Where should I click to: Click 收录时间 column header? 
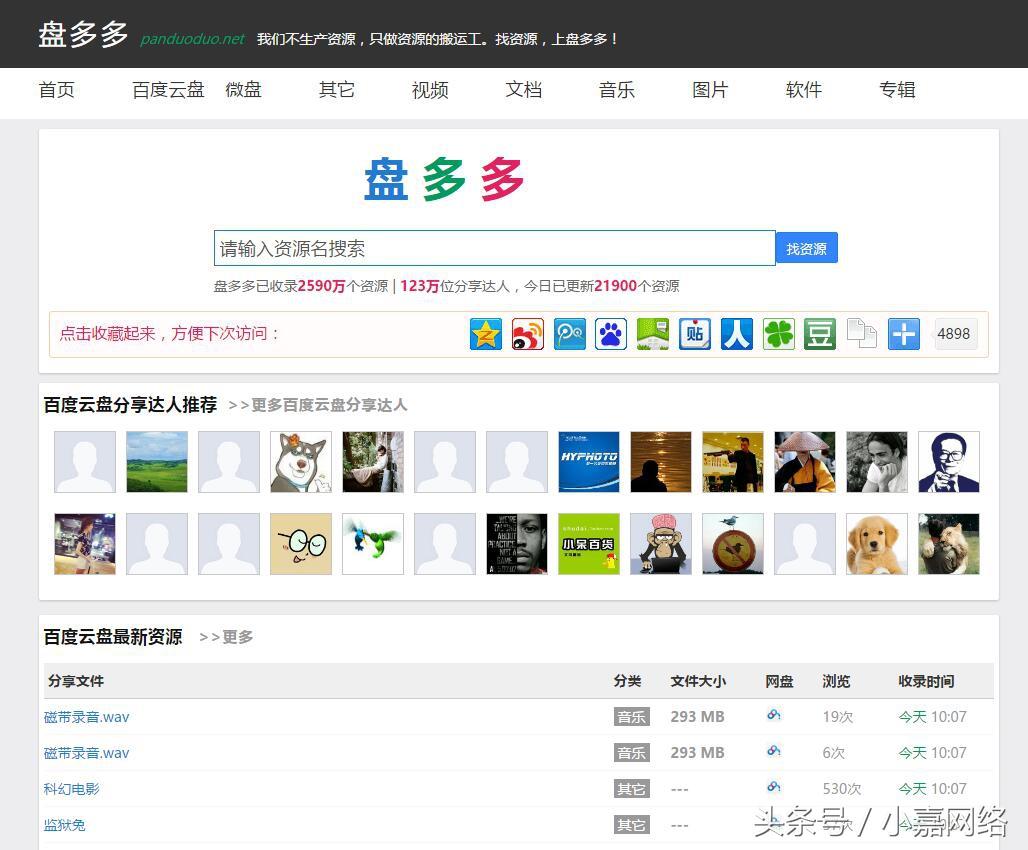pyautogui.click(x=926, y=681)
